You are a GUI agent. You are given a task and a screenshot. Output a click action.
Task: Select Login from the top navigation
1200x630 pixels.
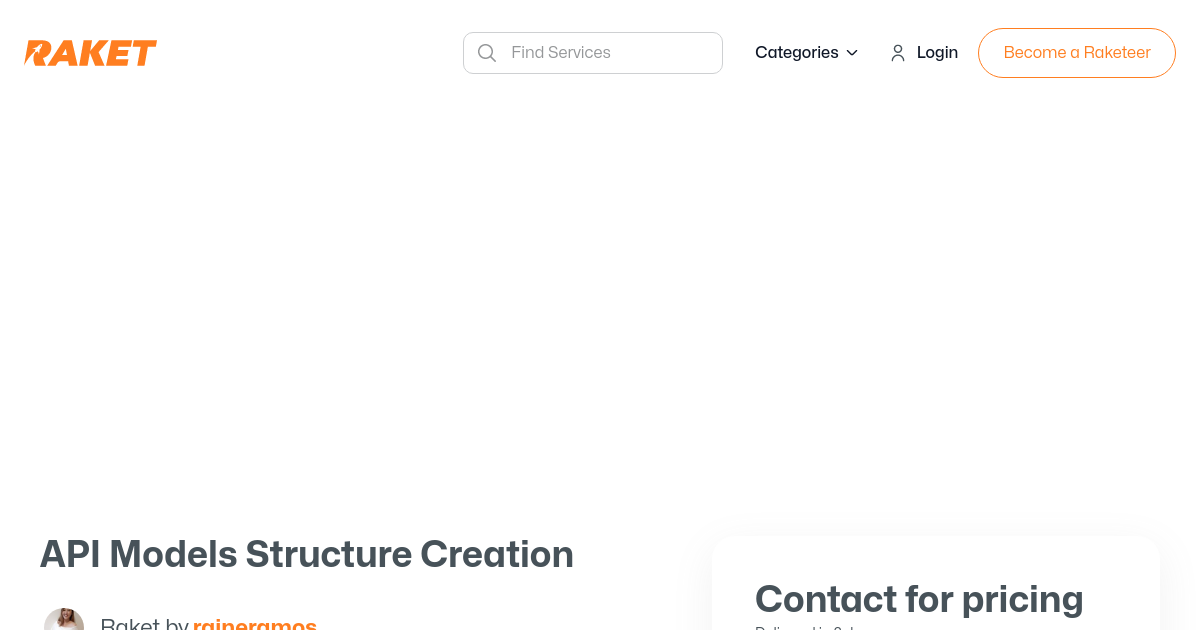[x=937, y=52]
